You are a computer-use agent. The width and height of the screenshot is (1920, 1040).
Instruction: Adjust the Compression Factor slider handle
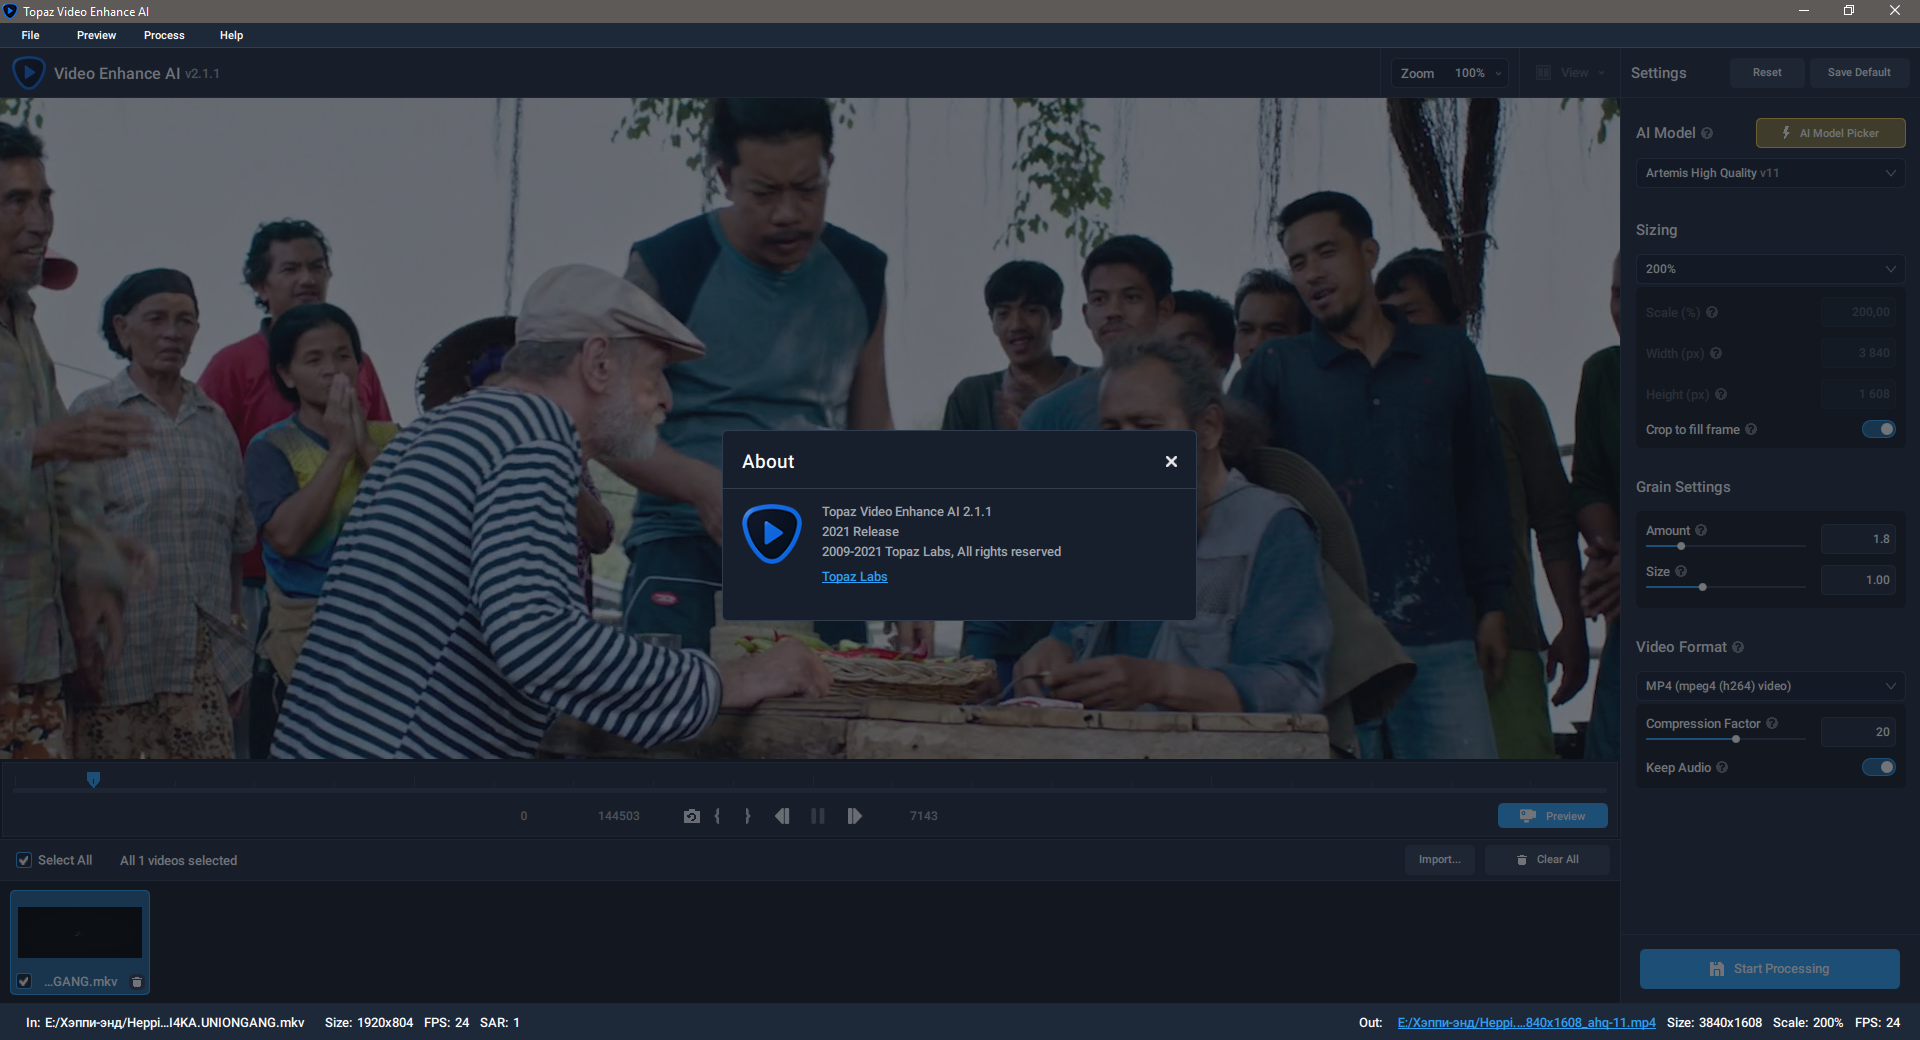(x=1736, y=739)
